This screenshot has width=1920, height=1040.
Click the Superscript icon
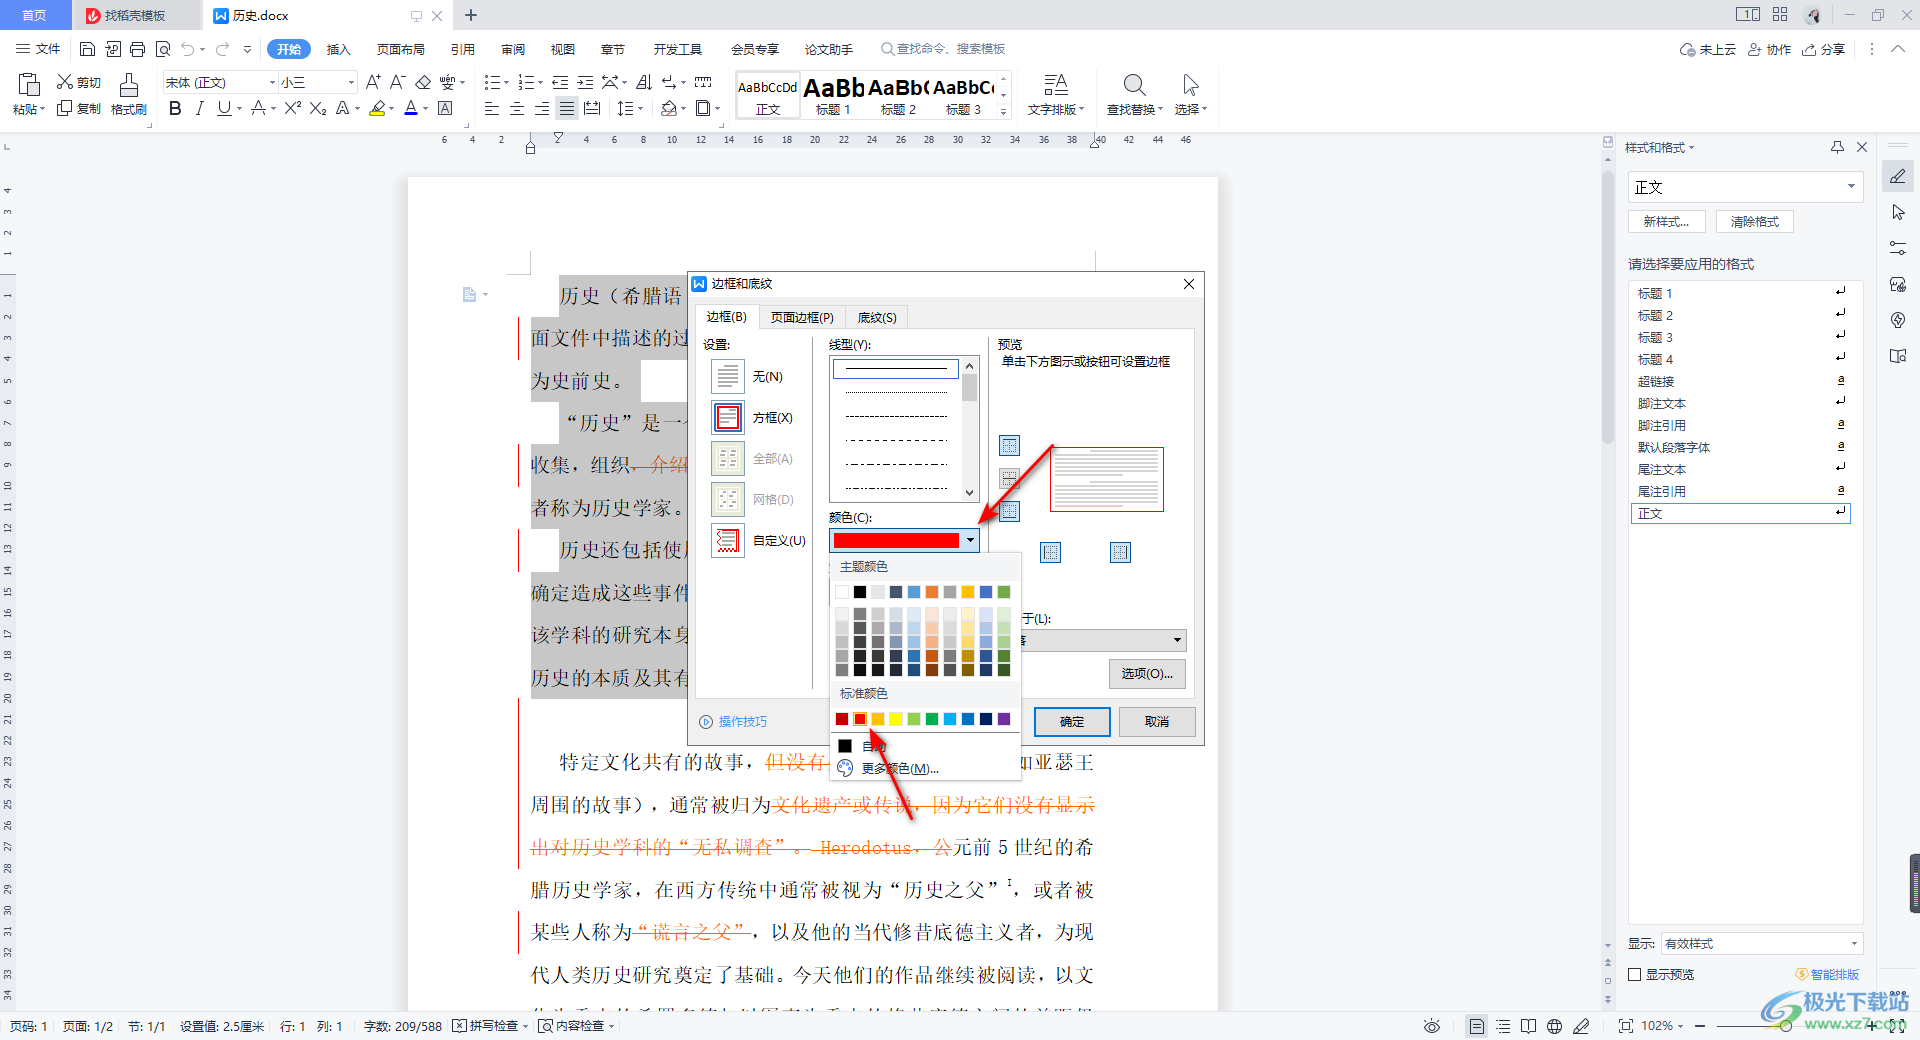click(x=292, y=108)
